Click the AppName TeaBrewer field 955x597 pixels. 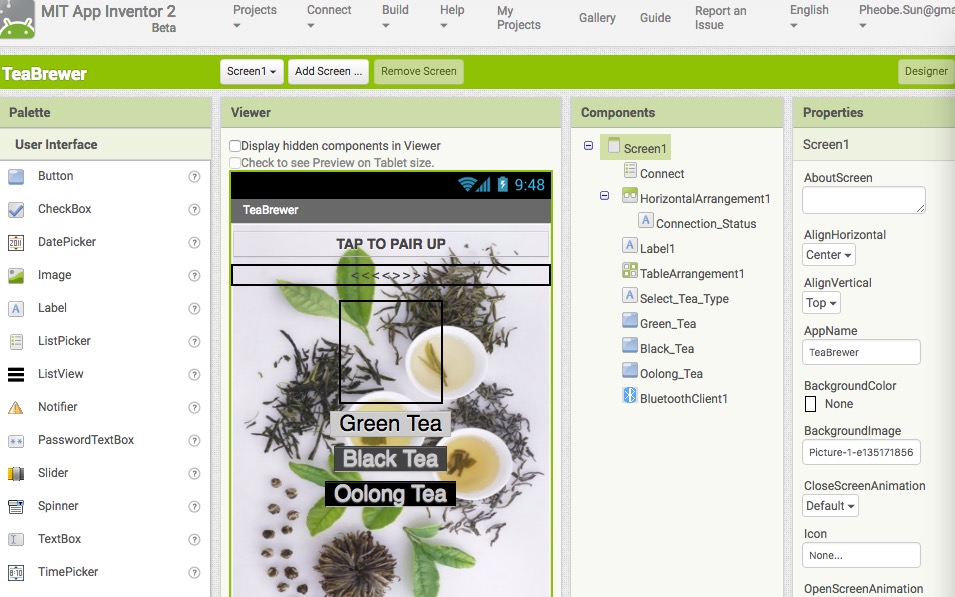(x=861, y=352)
